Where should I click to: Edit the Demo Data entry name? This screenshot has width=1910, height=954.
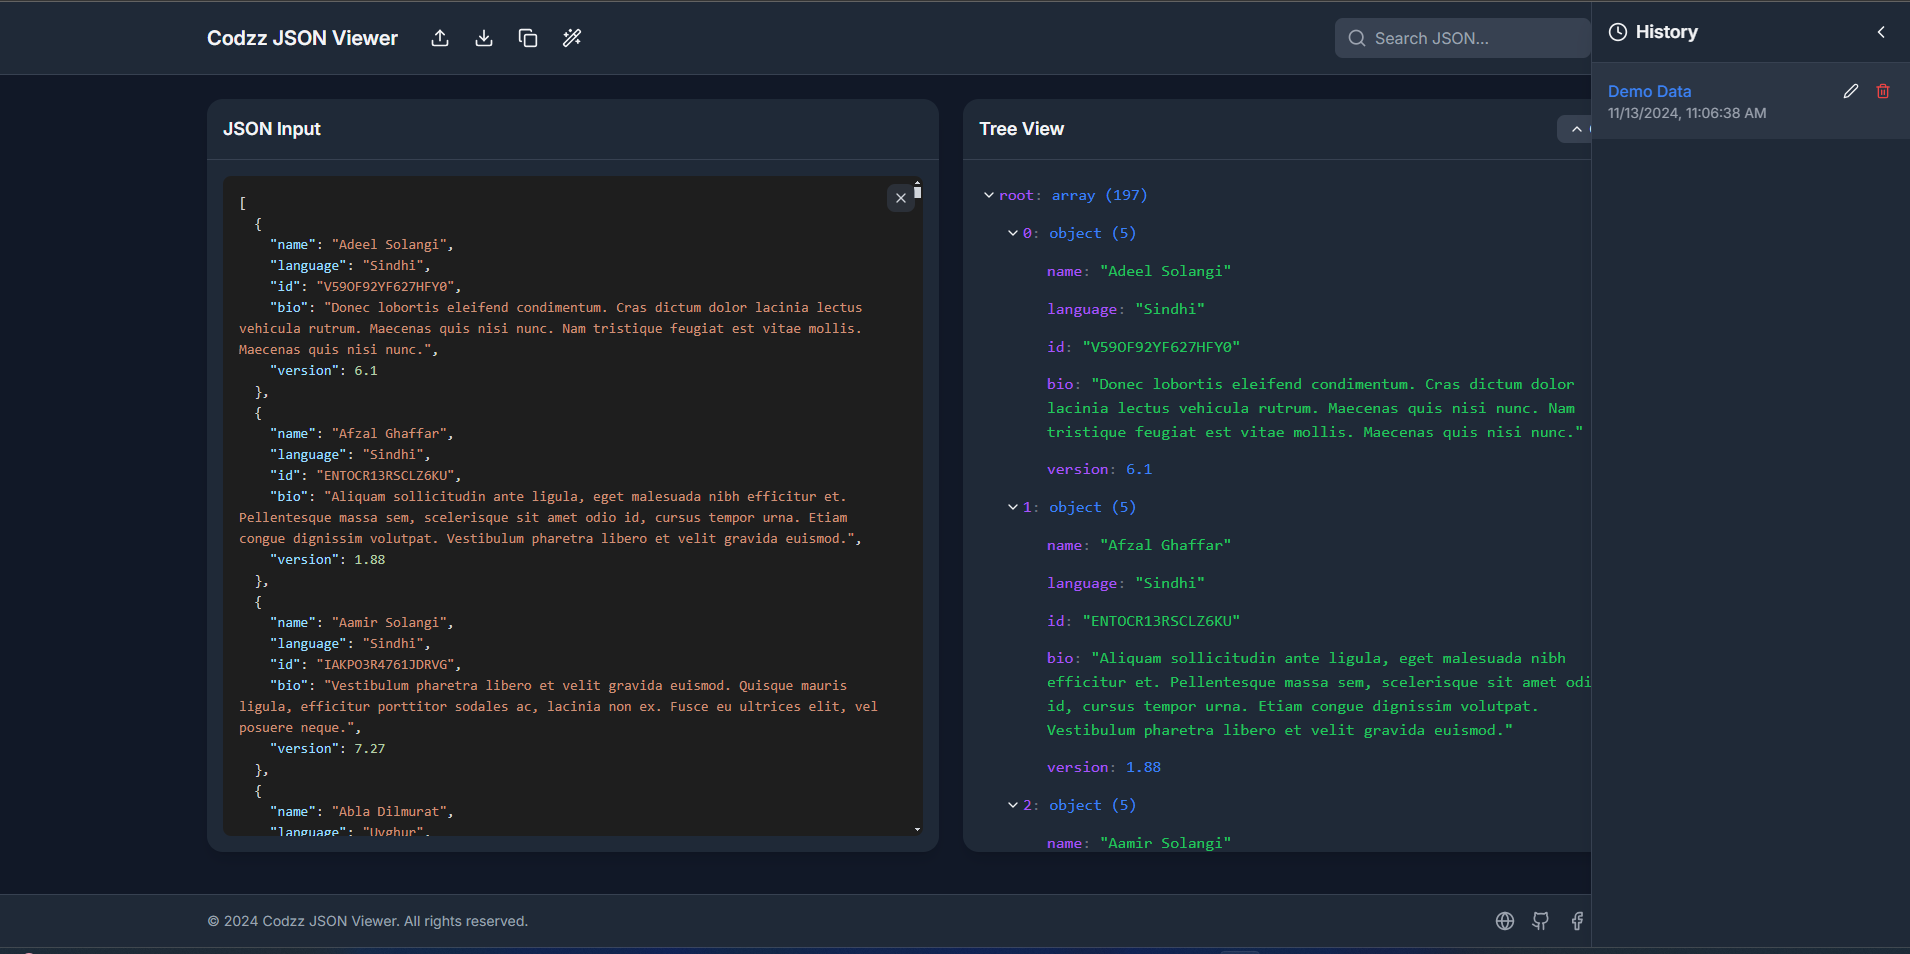[1851, 91]
